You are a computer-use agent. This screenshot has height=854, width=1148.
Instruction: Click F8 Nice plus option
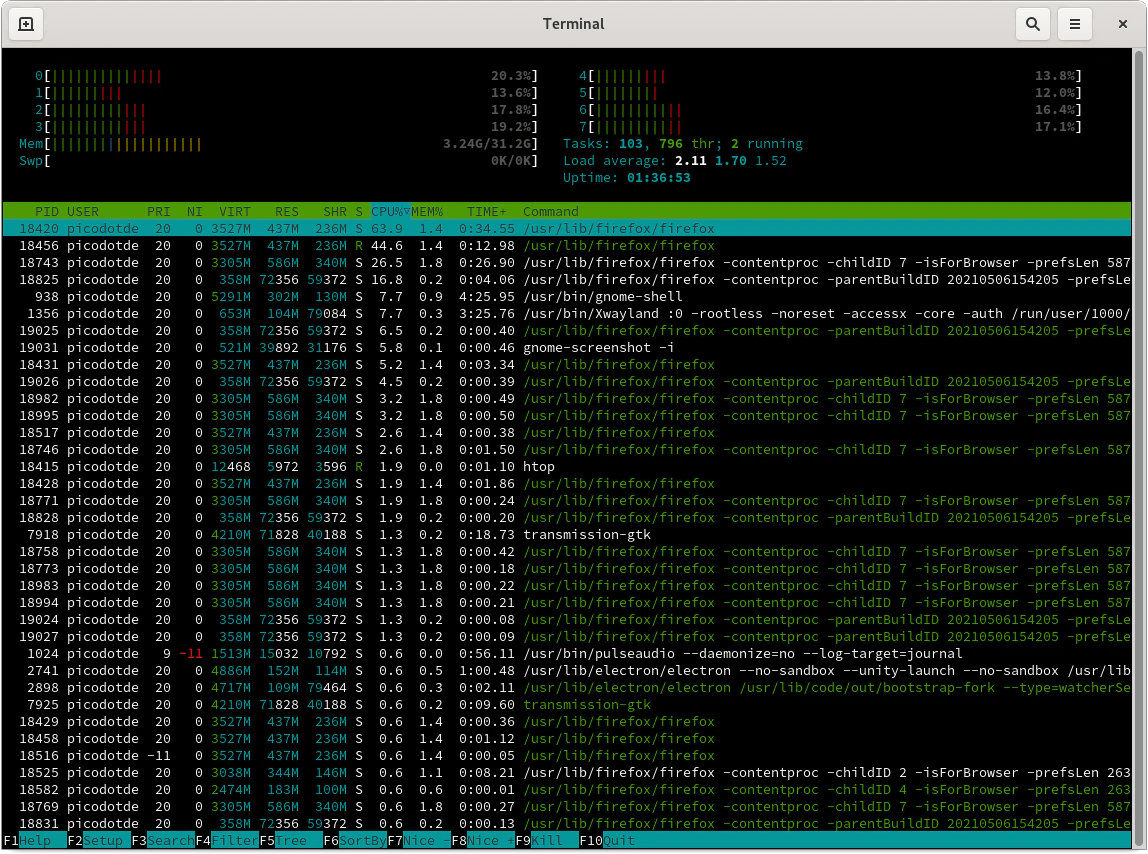[490, 841]
